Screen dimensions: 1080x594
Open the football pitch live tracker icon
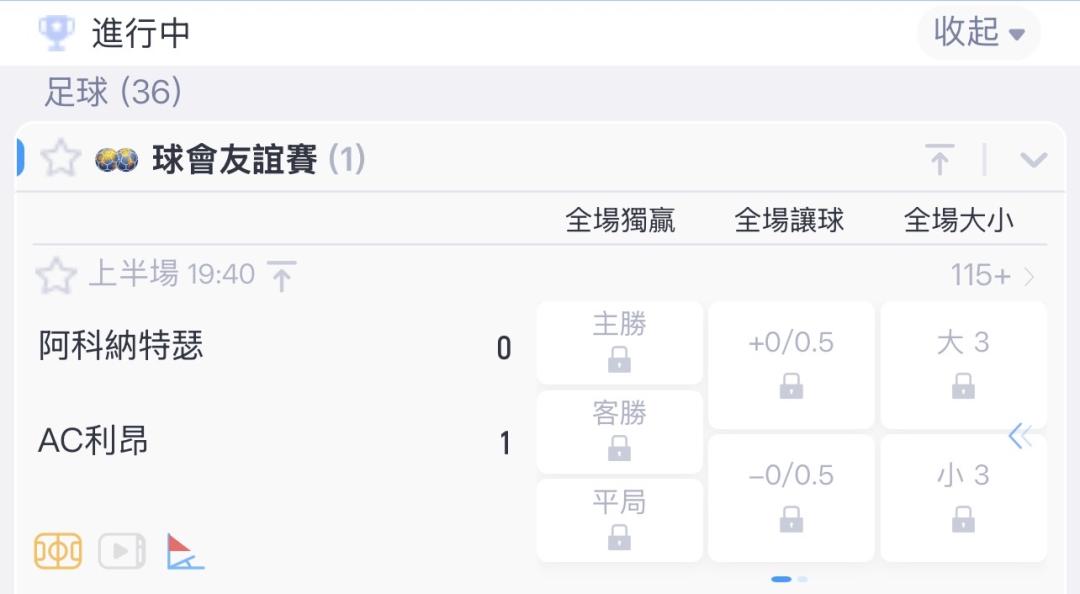coord(58,551)
